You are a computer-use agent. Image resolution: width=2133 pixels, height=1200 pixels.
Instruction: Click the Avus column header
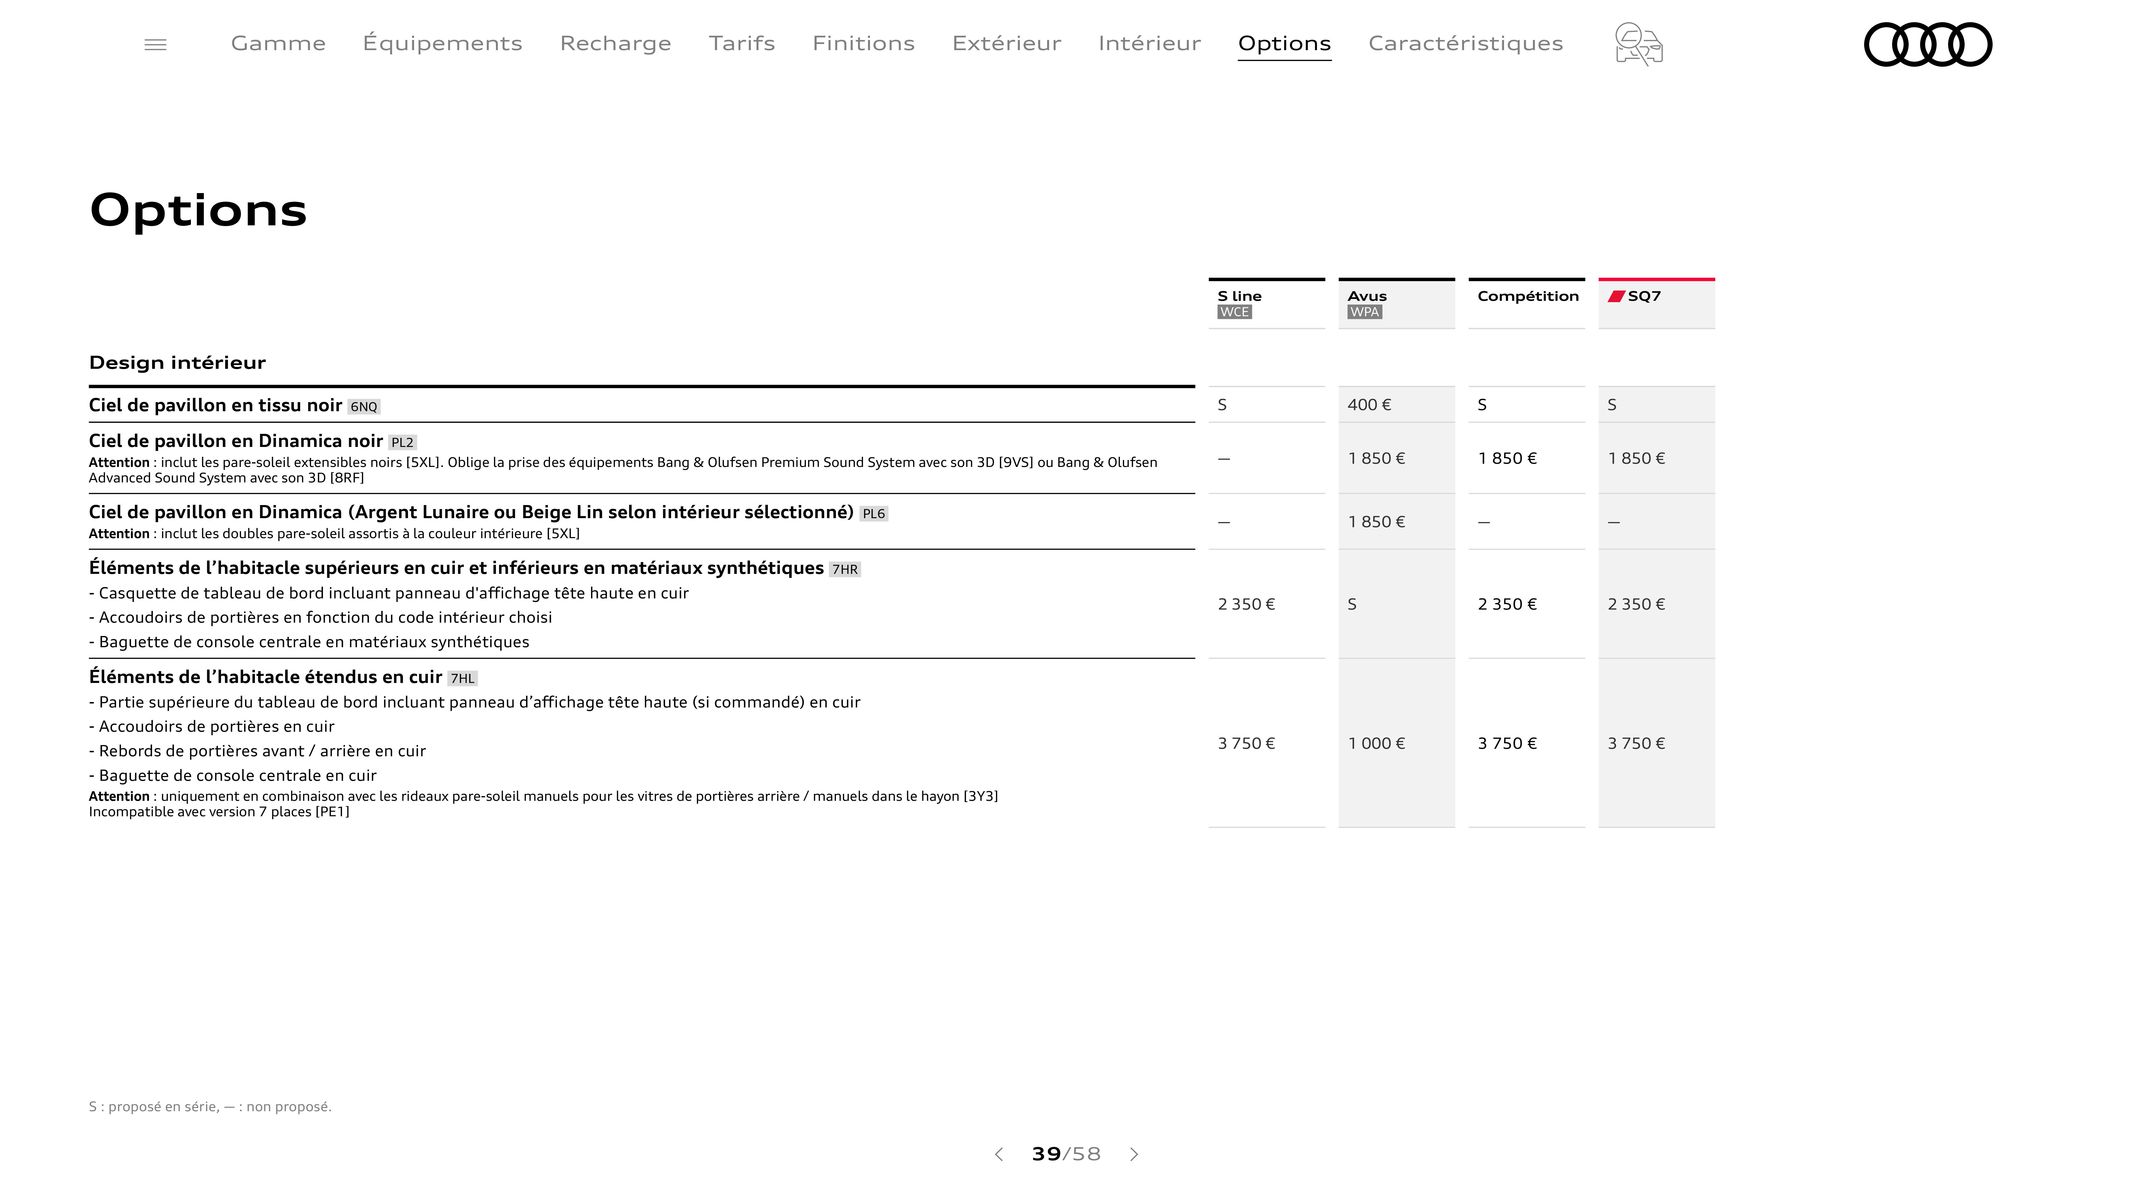1396,303
